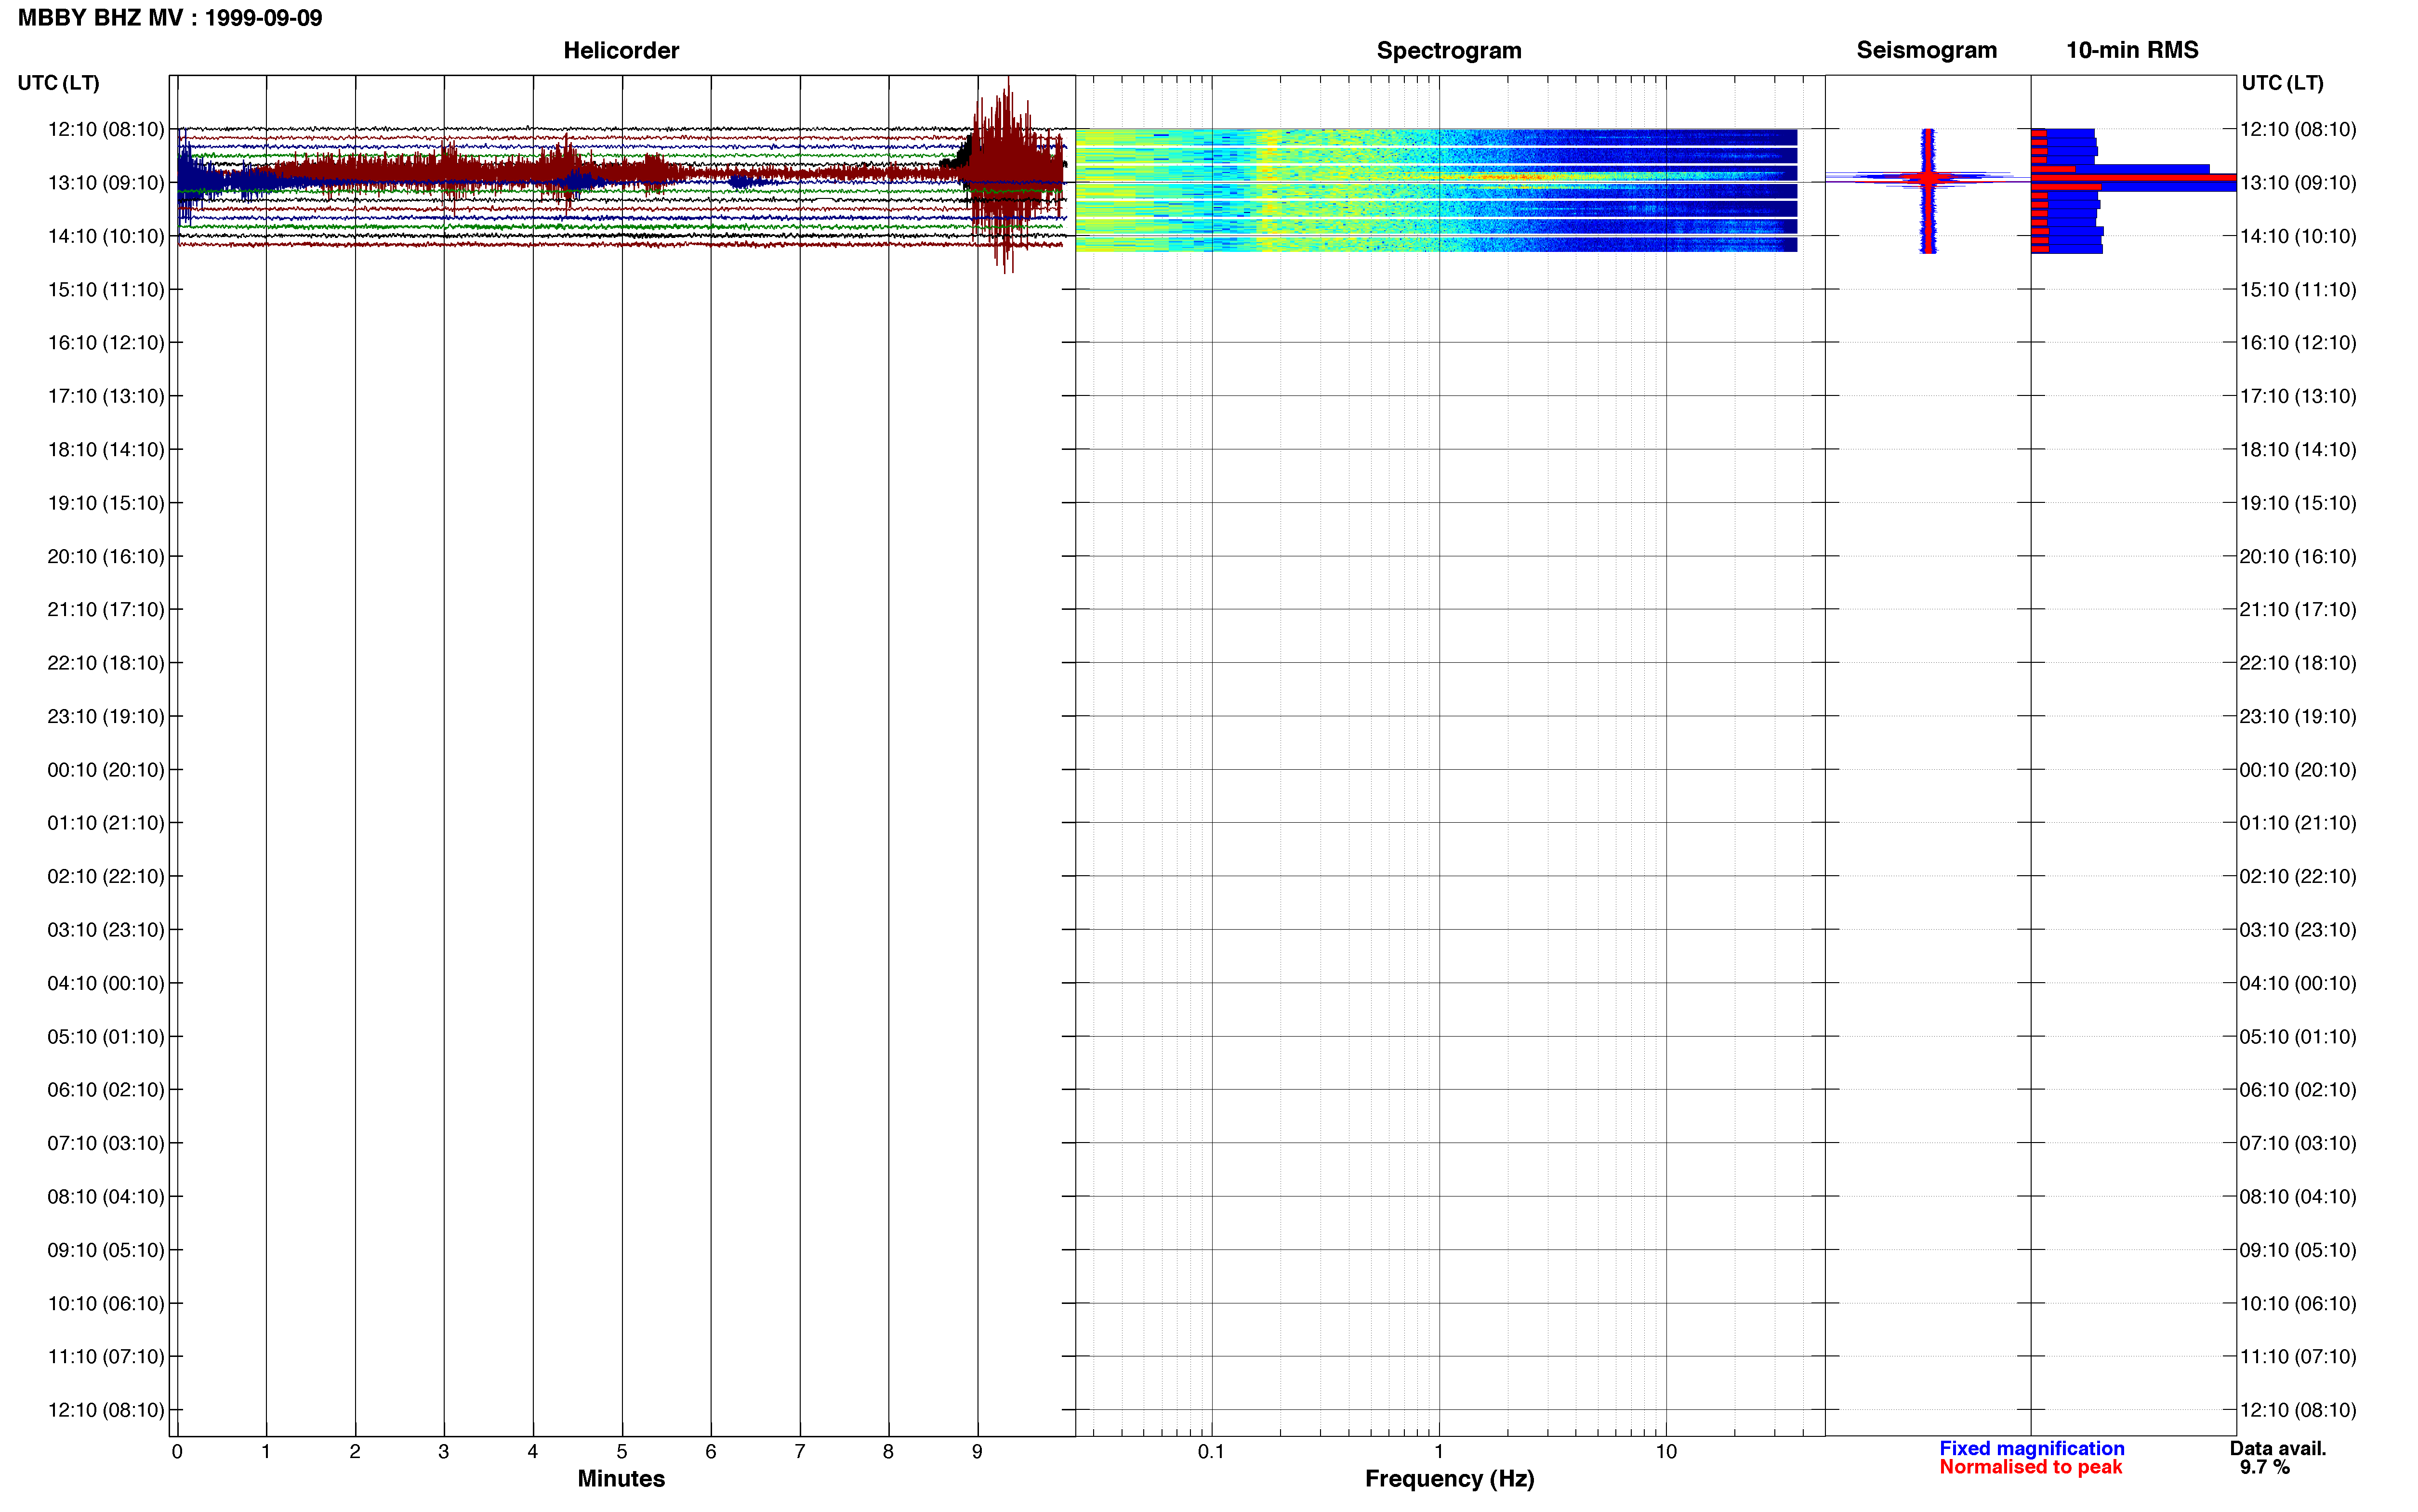Click the '3' tick on the Minutes axis
This screenshot has width=2418, height=1512.
coord(444,1452)
